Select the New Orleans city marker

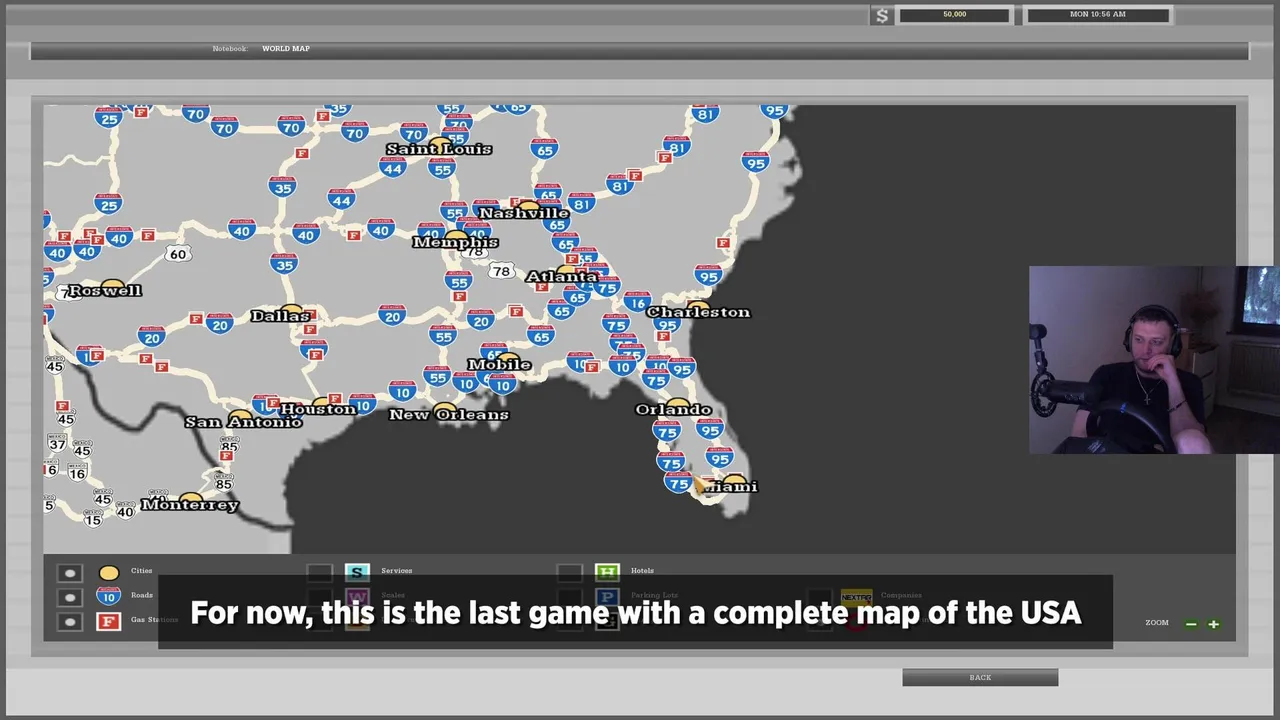[x=444, y=408]
